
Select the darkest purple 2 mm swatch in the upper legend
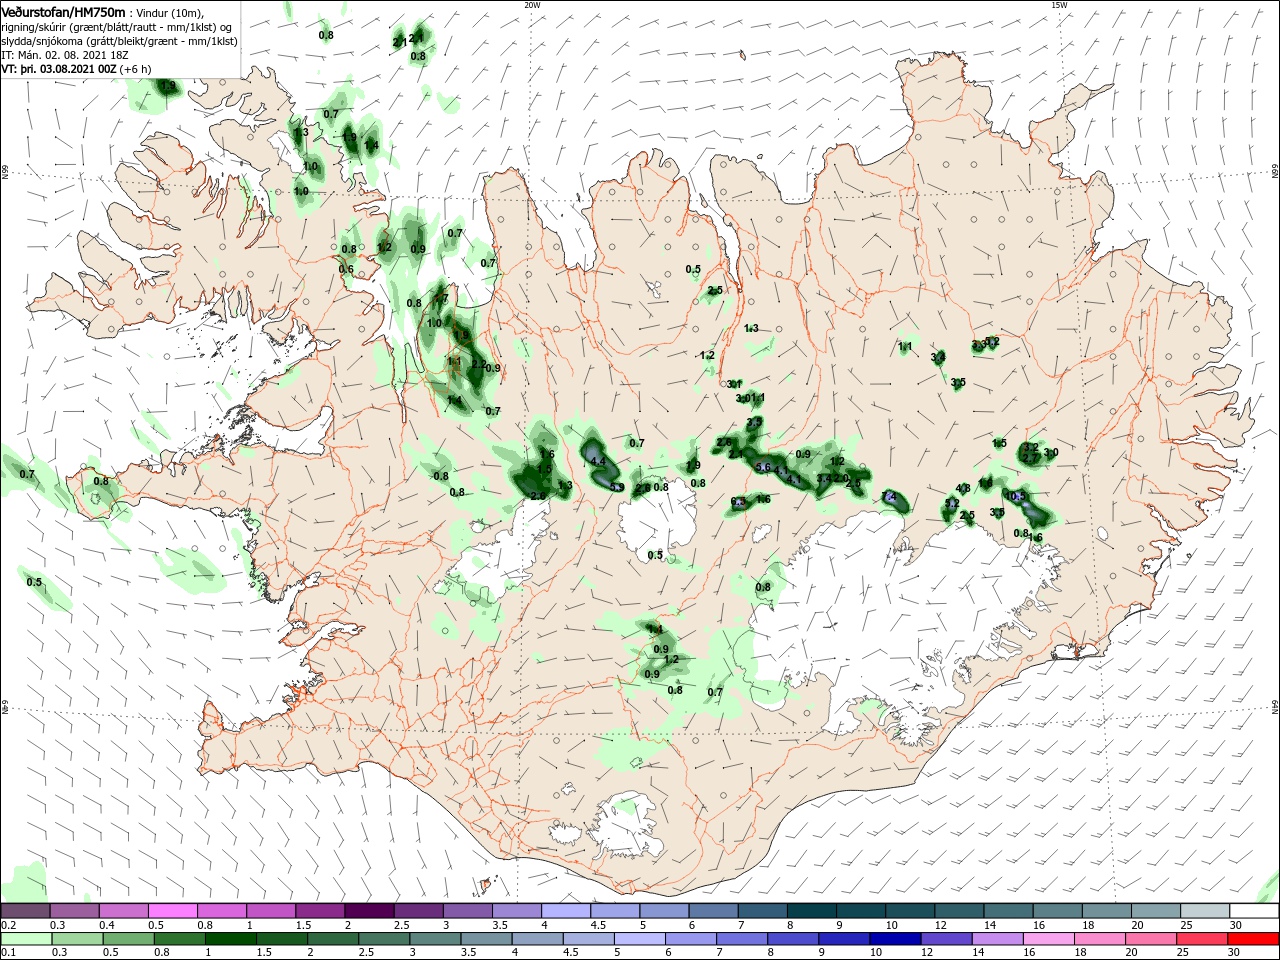(369, 911)
